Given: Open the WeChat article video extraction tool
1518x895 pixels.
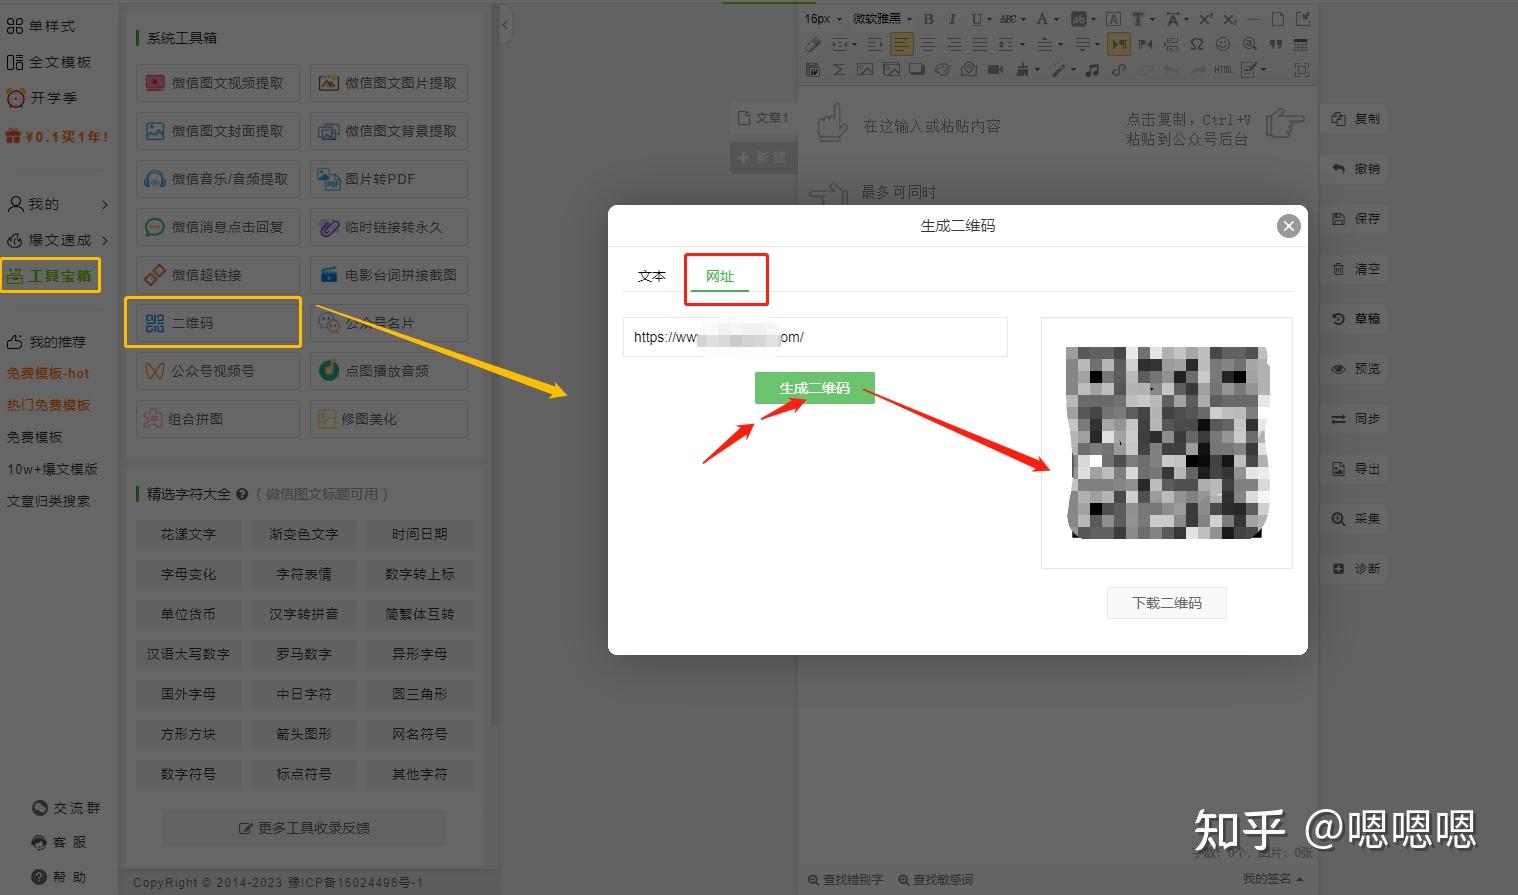Looking at the screenshot, I should click(218, 83).
